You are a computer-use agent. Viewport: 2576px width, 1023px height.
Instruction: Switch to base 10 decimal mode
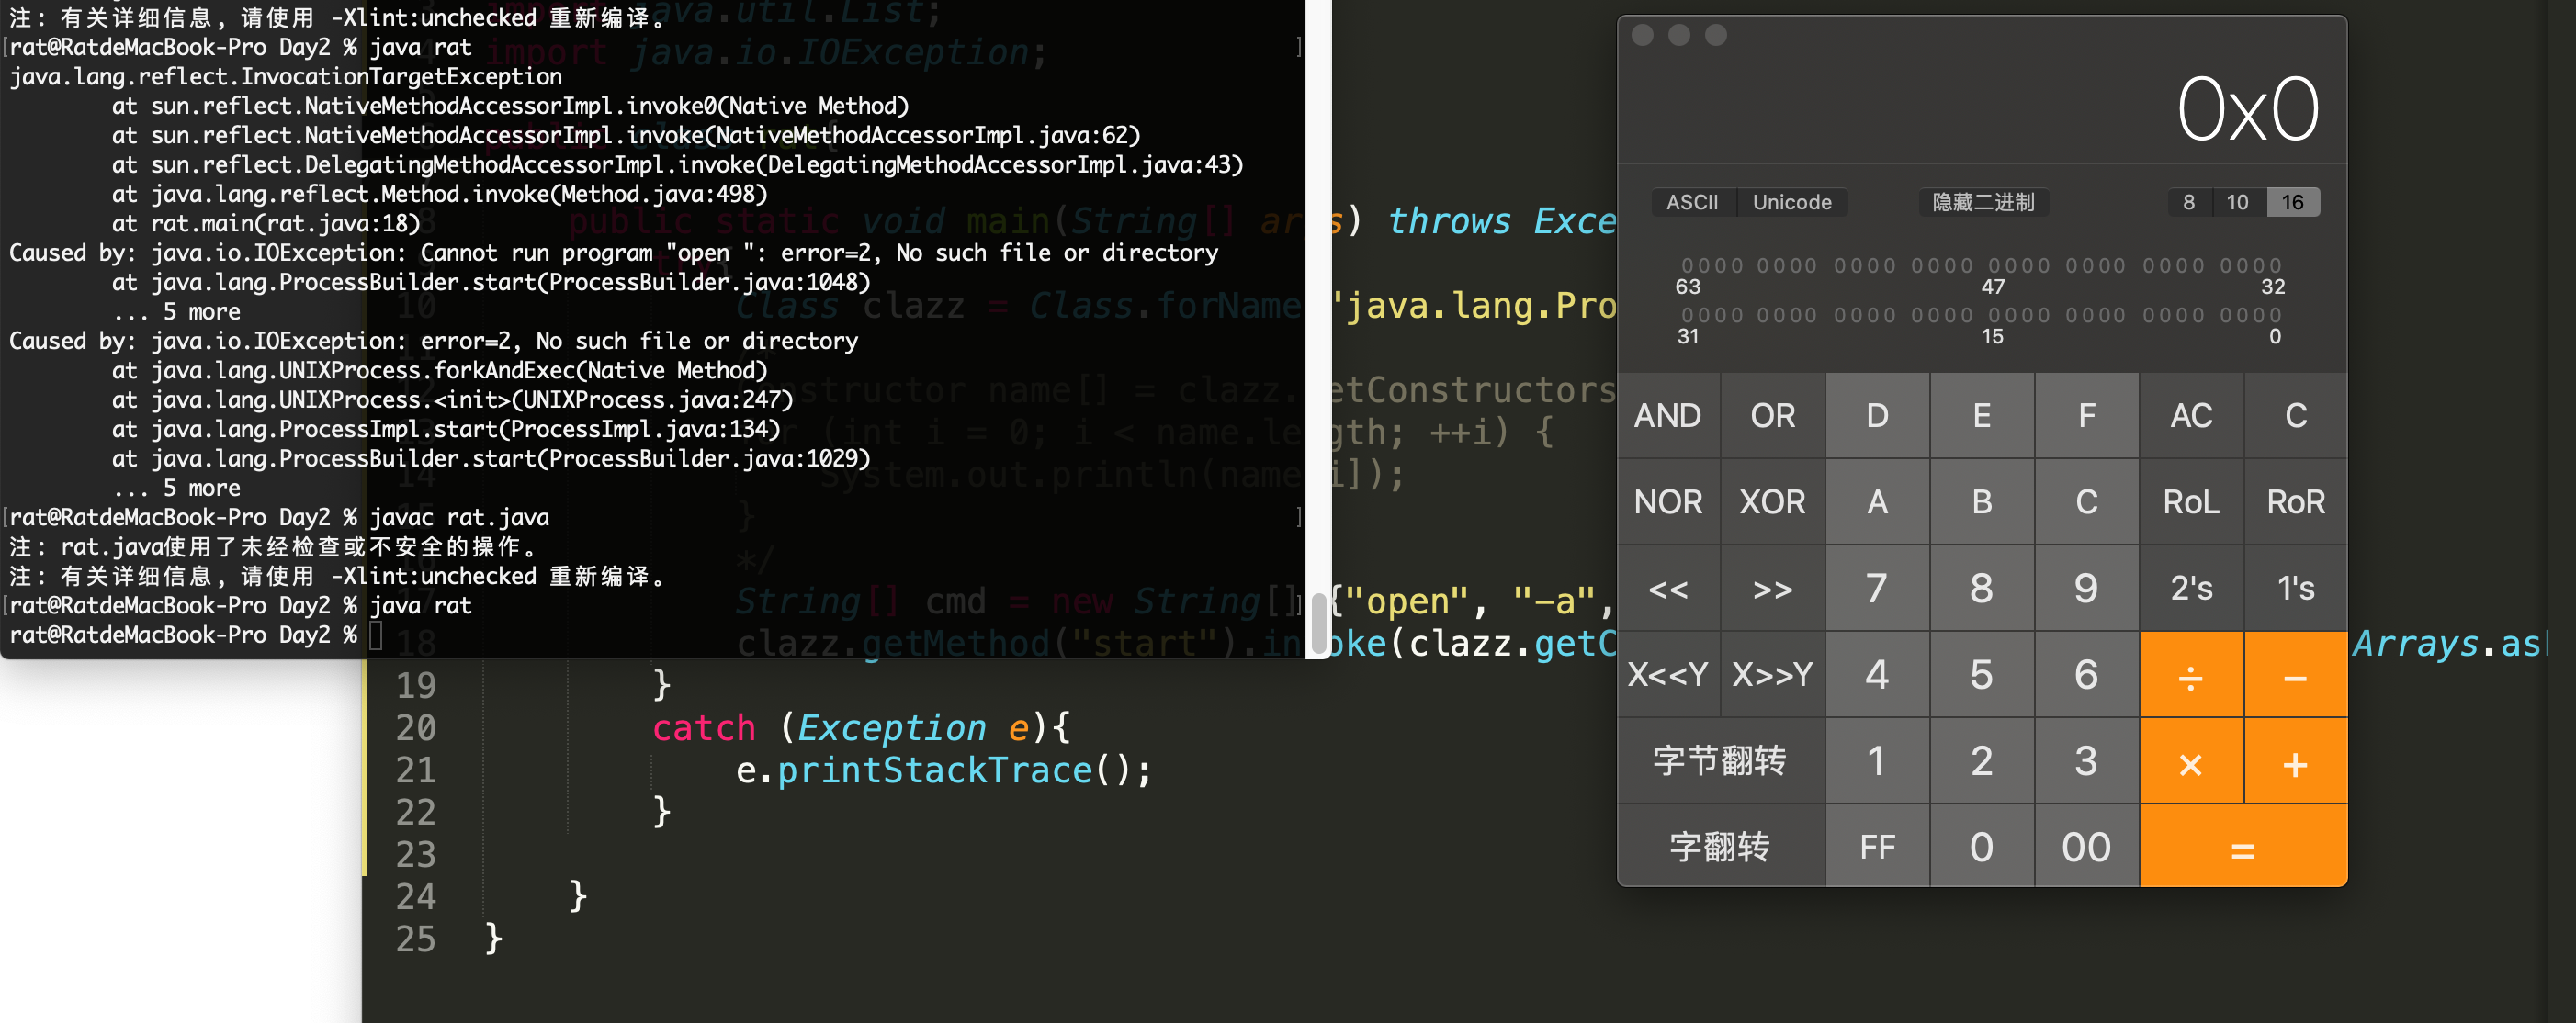pos(2237,202)
